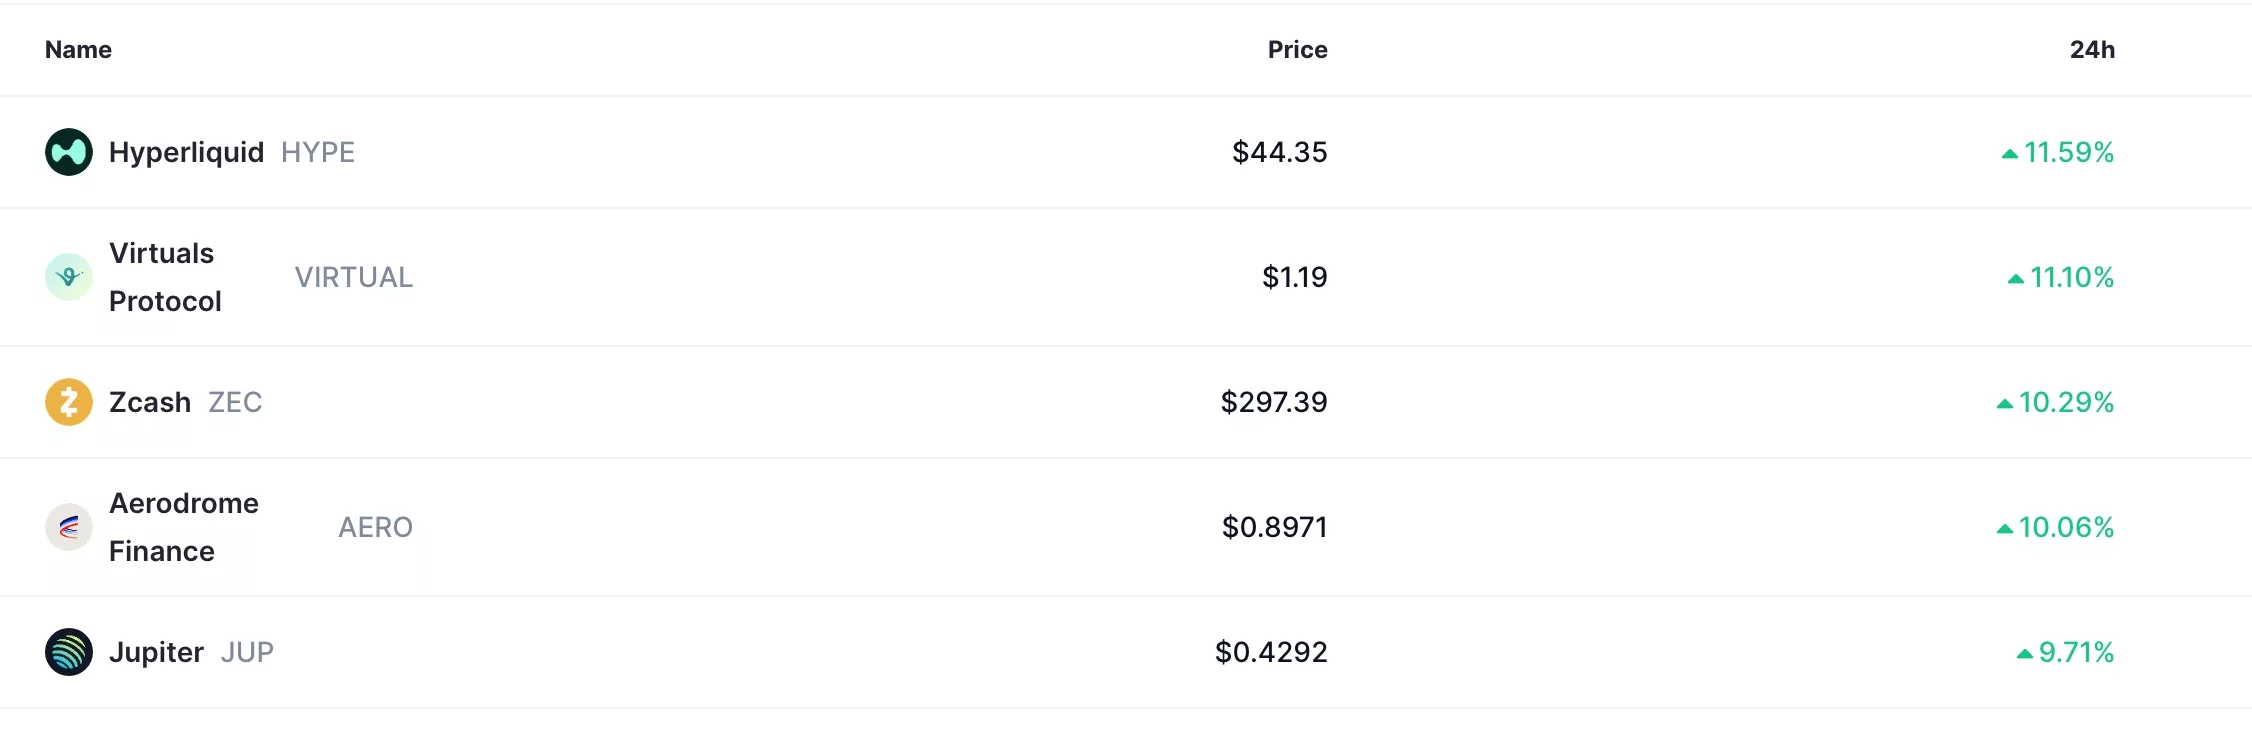
Task: Click the Zcash gold coin icon
Action: click(68, 402)
